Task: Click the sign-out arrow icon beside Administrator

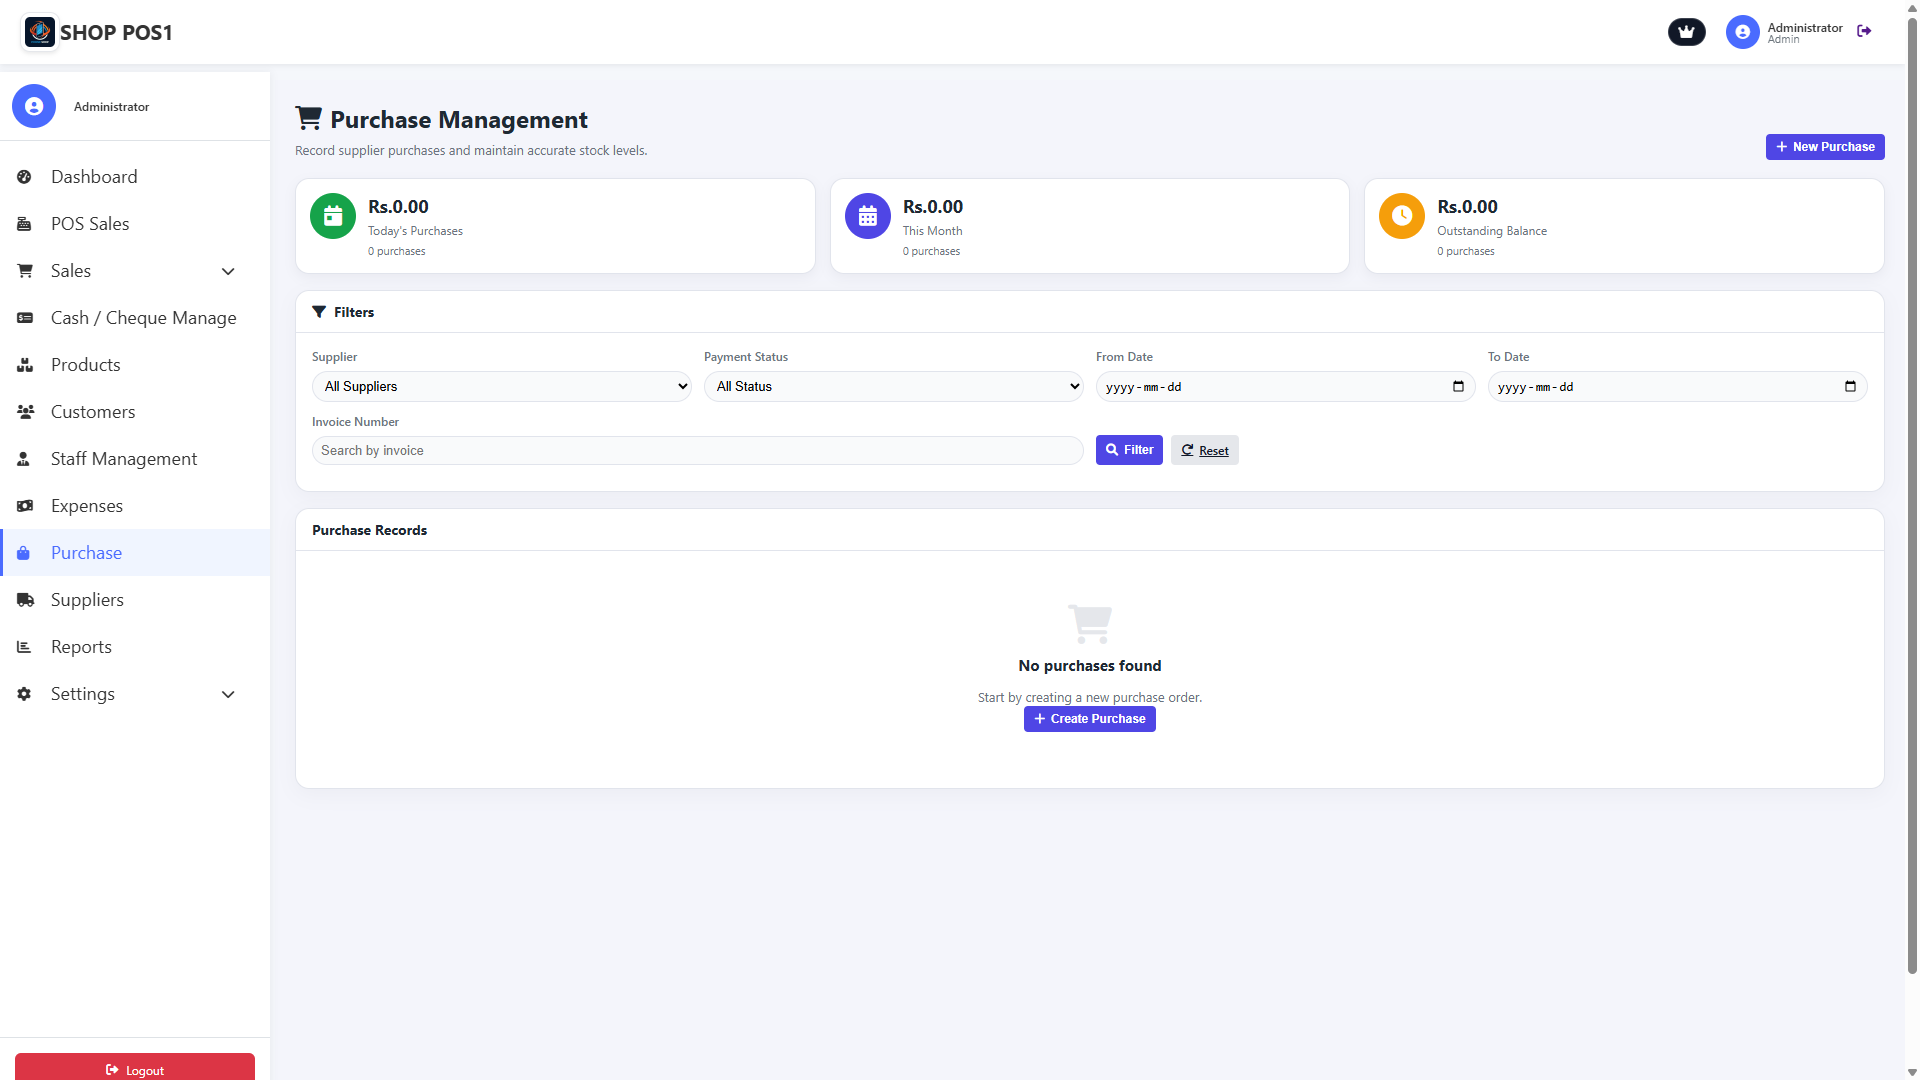Action: (1864, 31)
